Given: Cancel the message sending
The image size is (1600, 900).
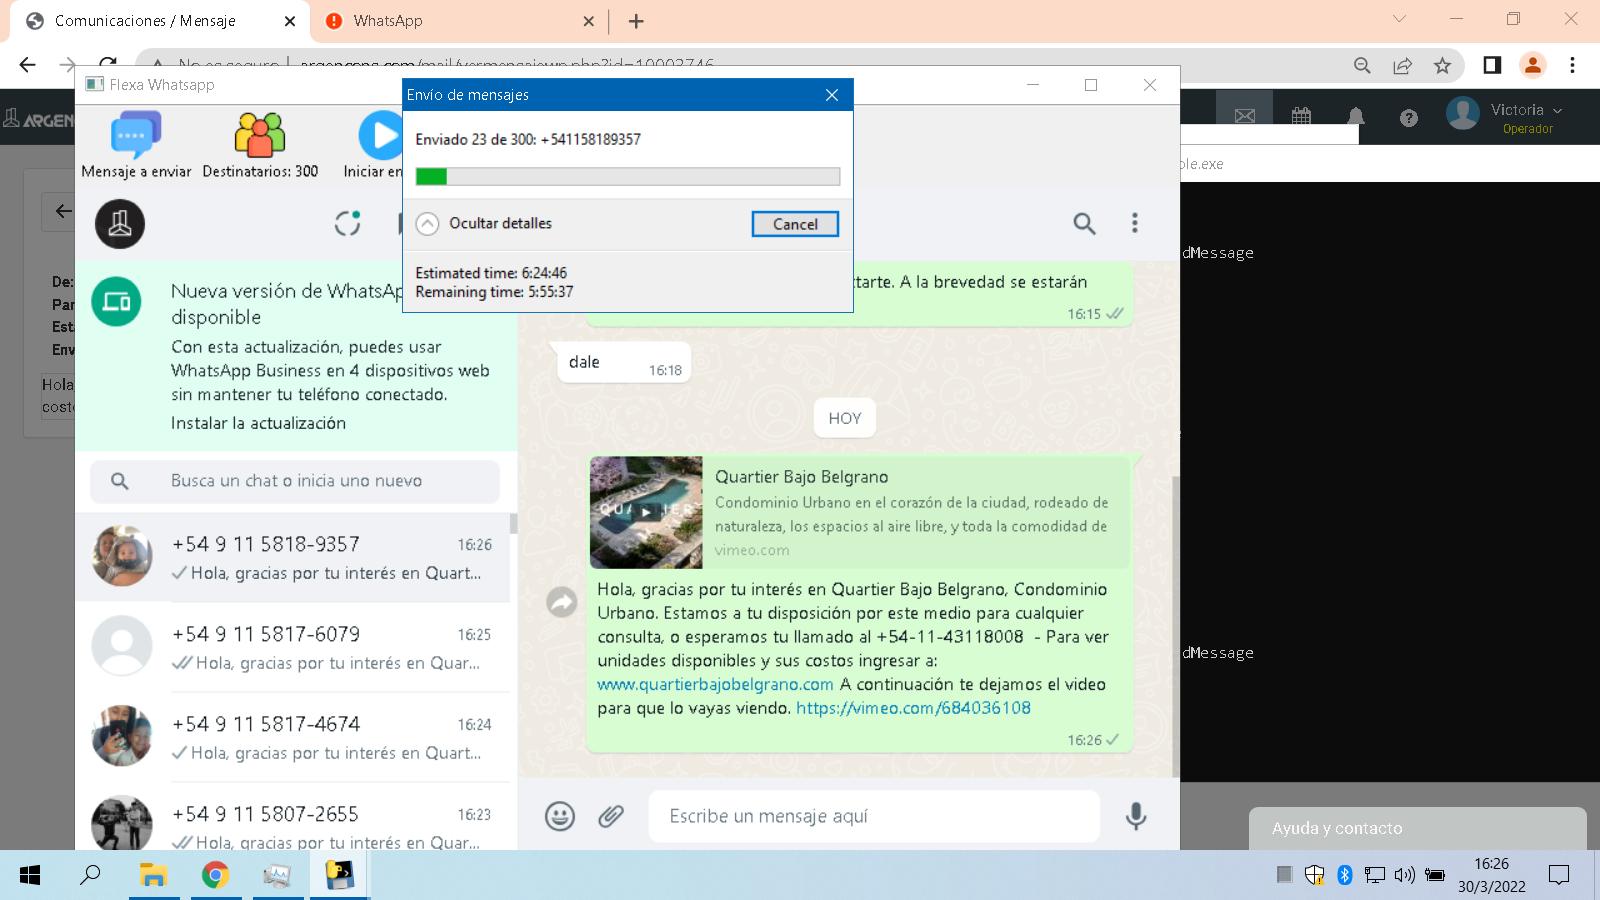Looking at the screenshot, I should tap(795, 224).
